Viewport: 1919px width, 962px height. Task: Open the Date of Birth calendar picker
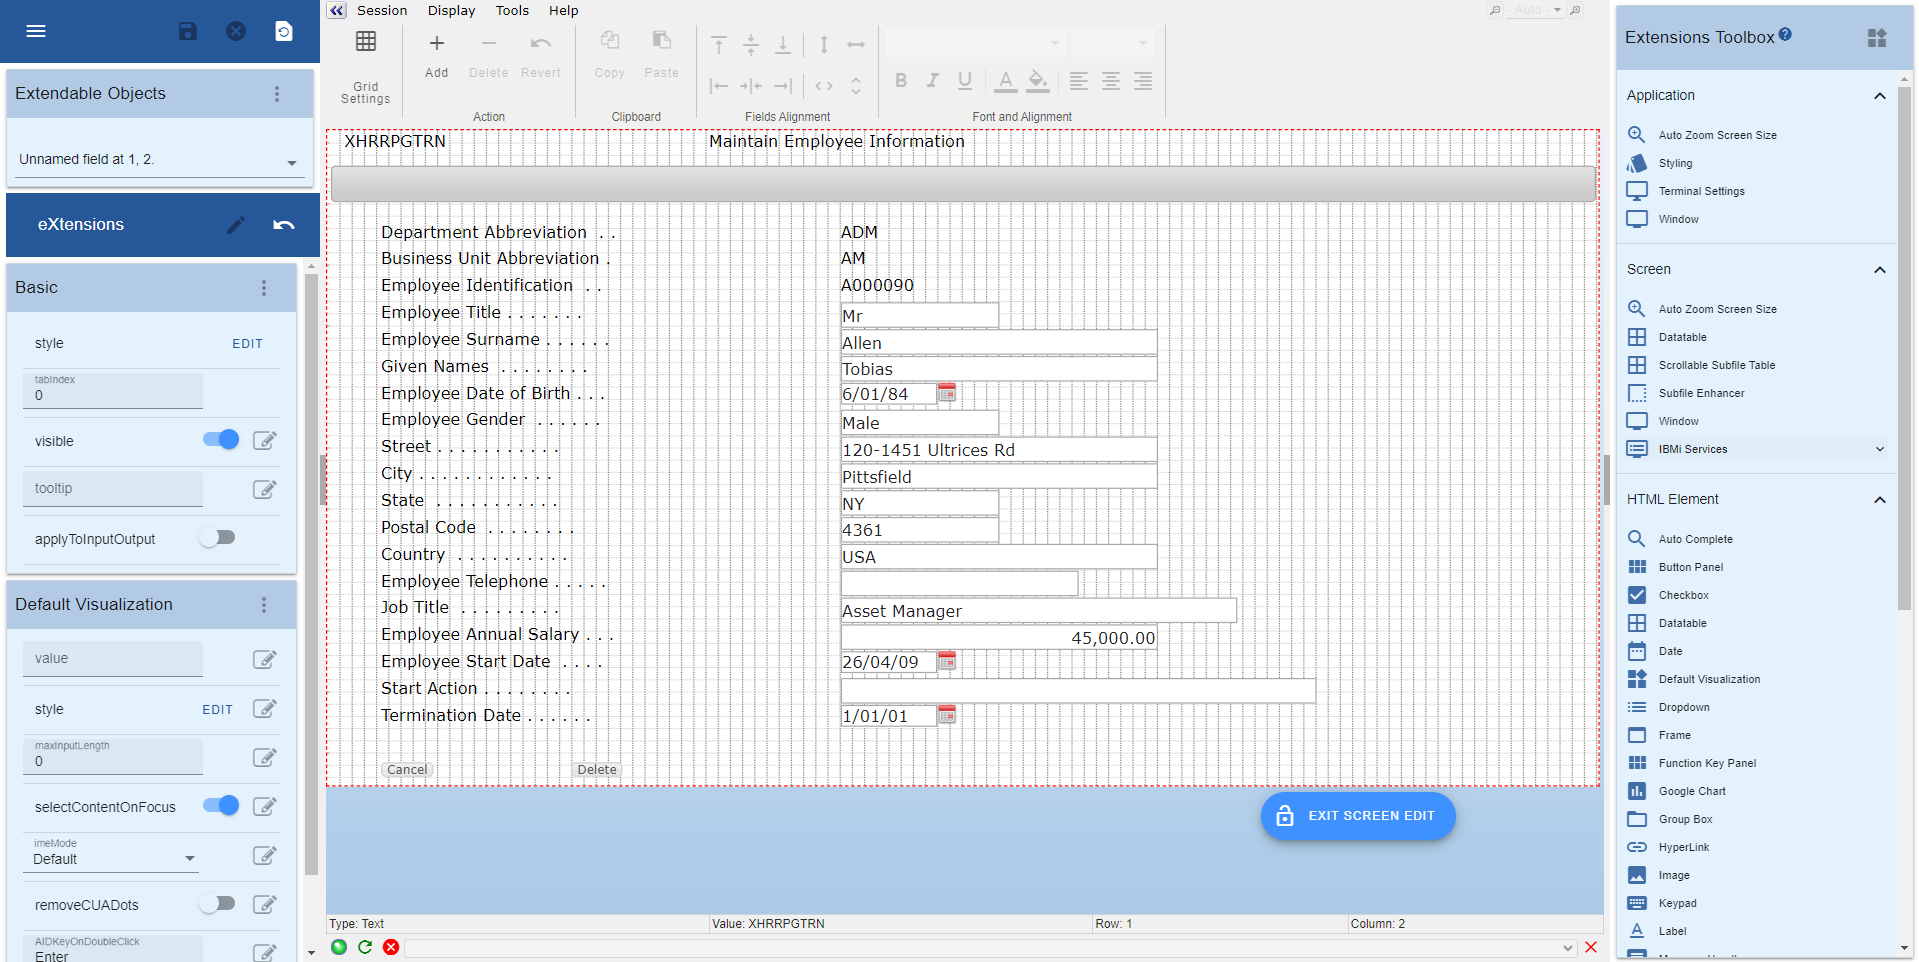pyautogui.click(x=946, y=393)
